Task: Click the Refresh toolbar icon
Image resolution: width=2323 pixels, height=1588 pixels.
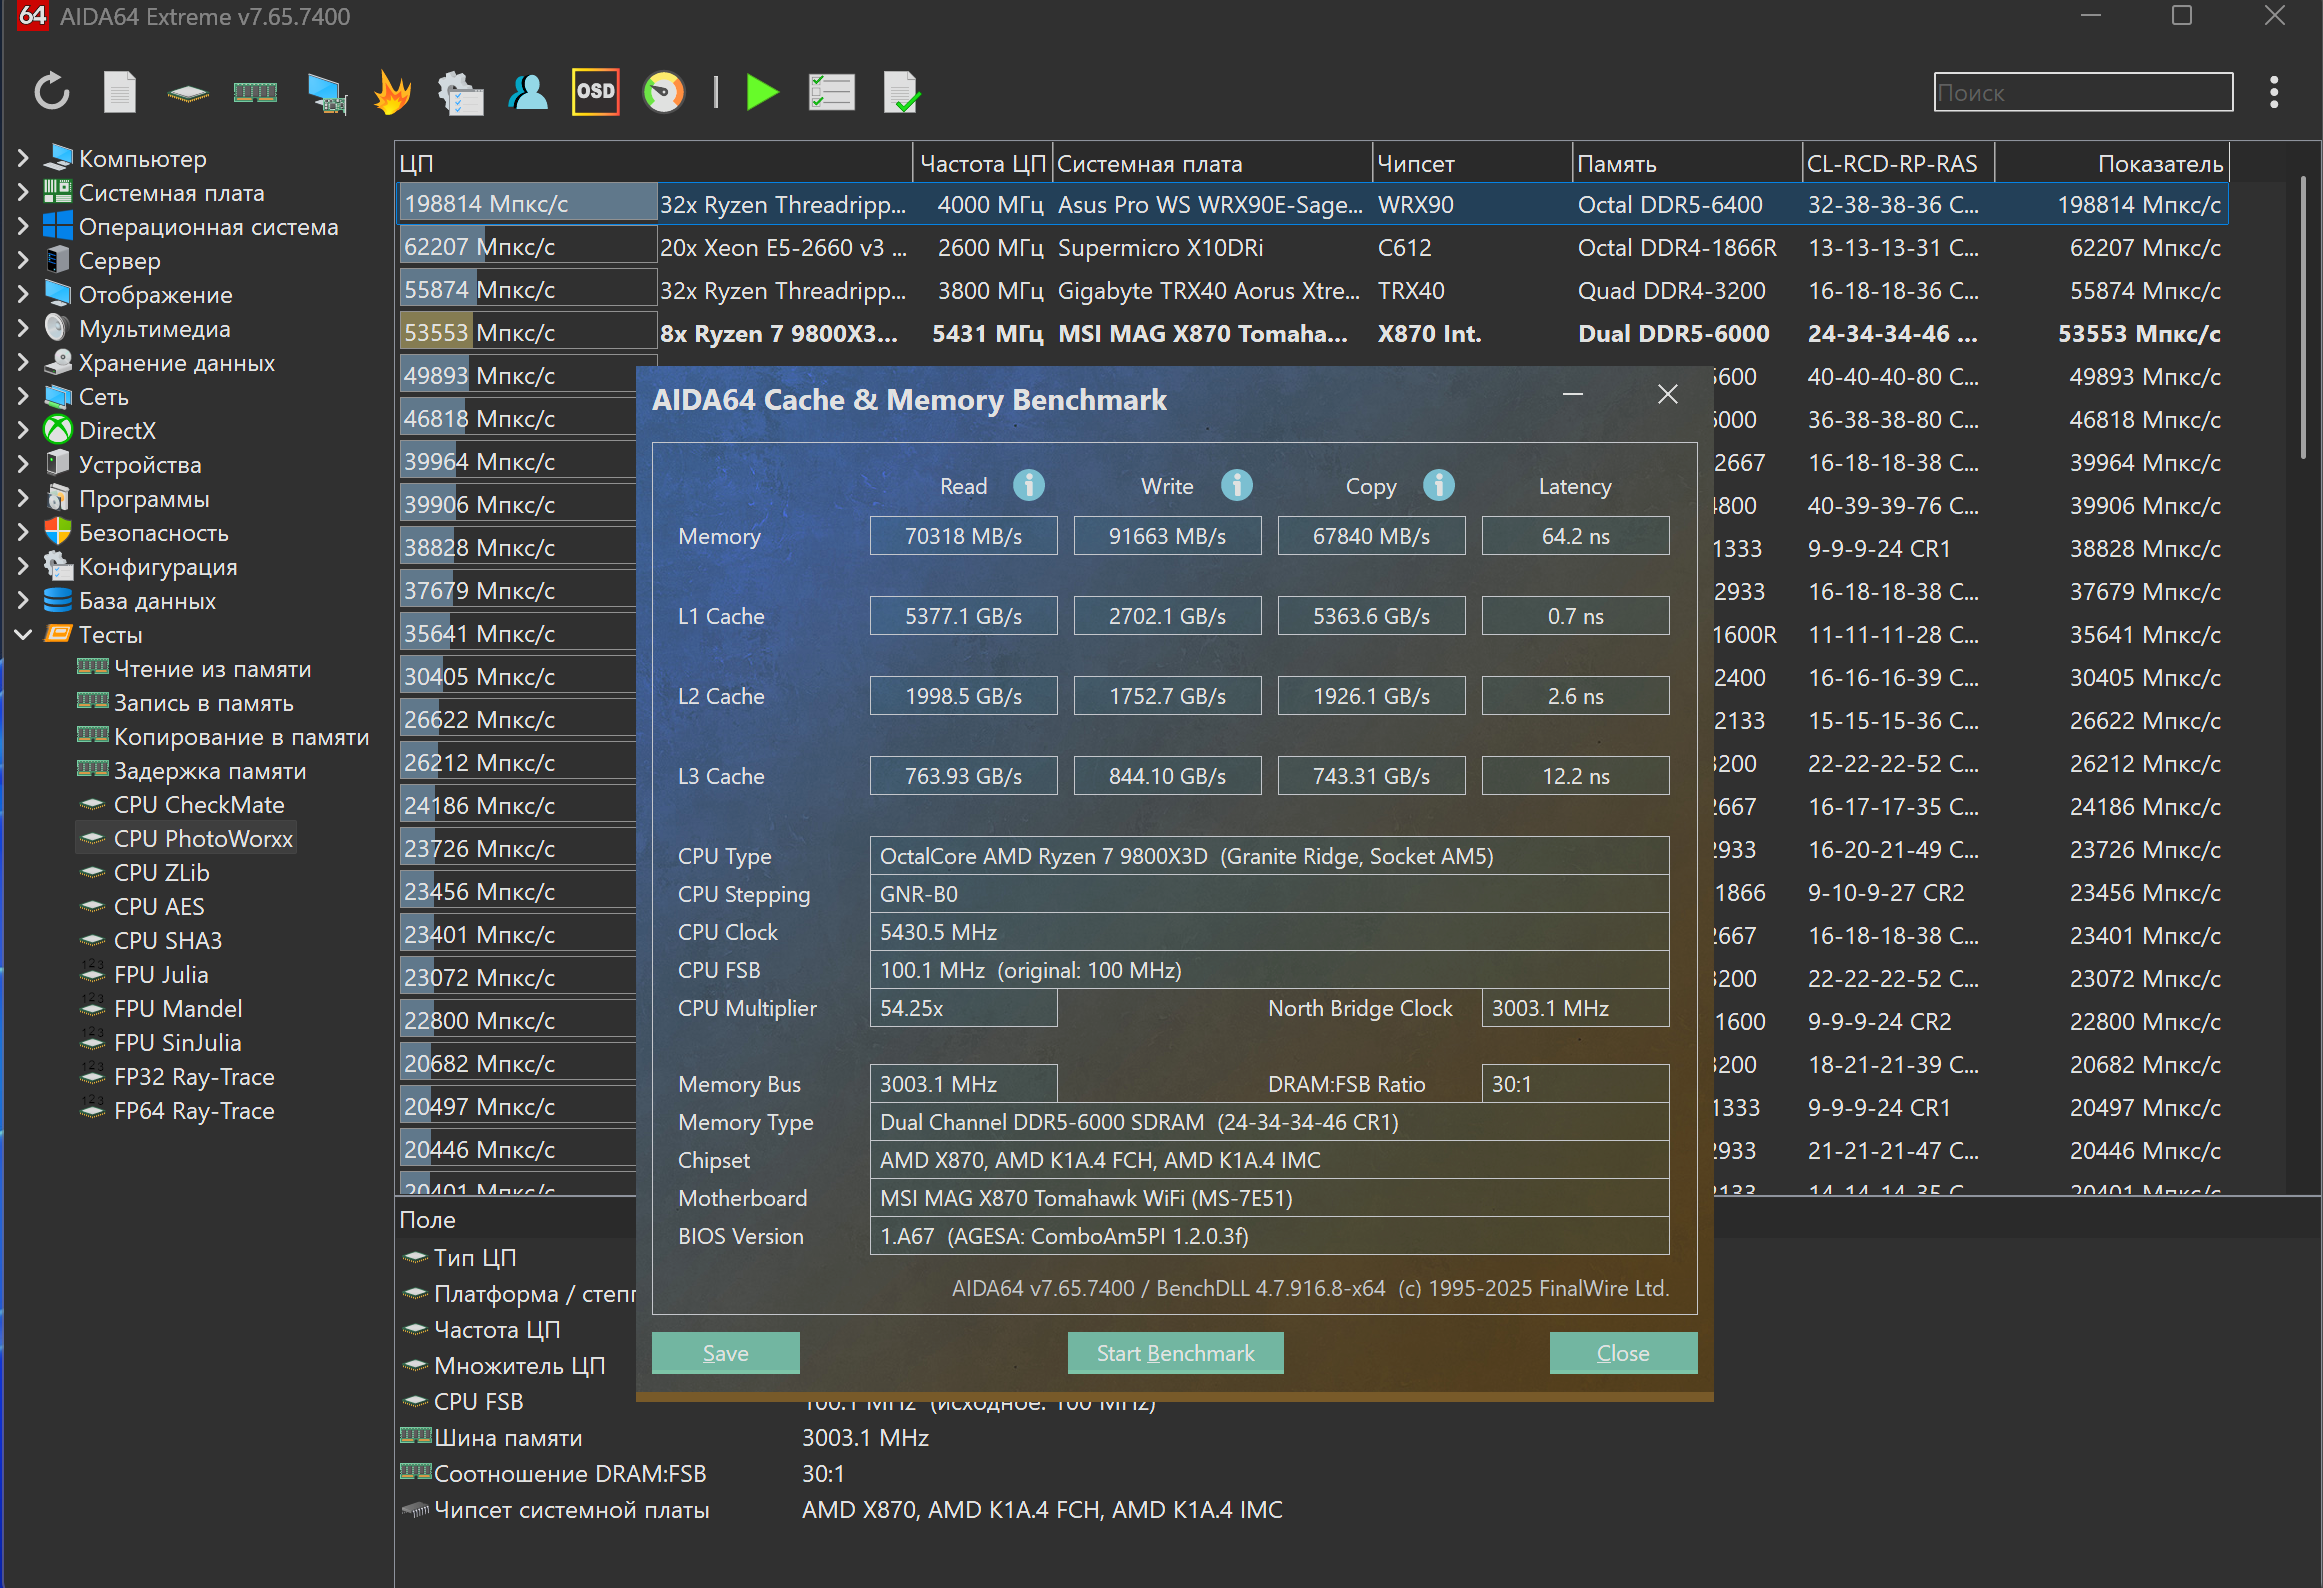Action: (52, 92)
